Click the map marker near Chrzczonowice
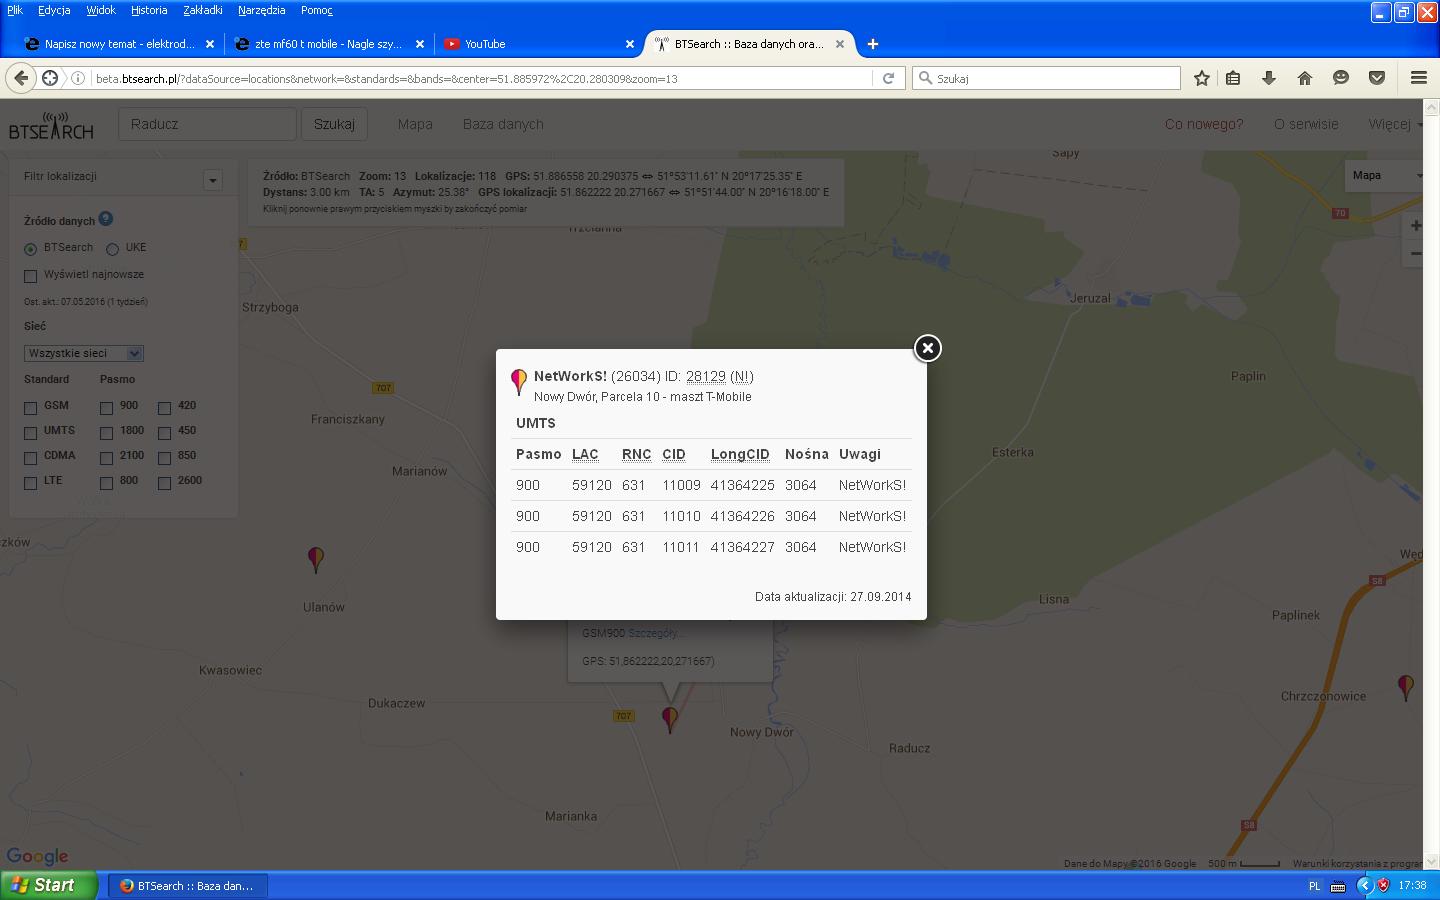1440x900 pixels. pos(1406,687)
